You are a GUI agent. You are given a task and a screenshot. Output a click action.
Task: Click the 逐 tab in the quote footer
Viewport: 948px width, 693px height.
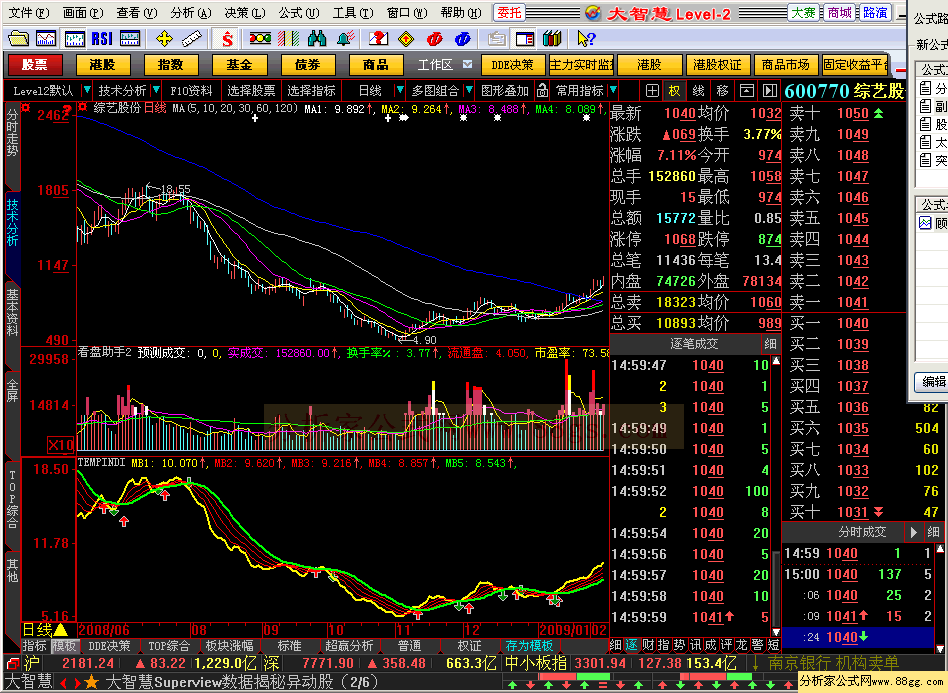point(631,645)
